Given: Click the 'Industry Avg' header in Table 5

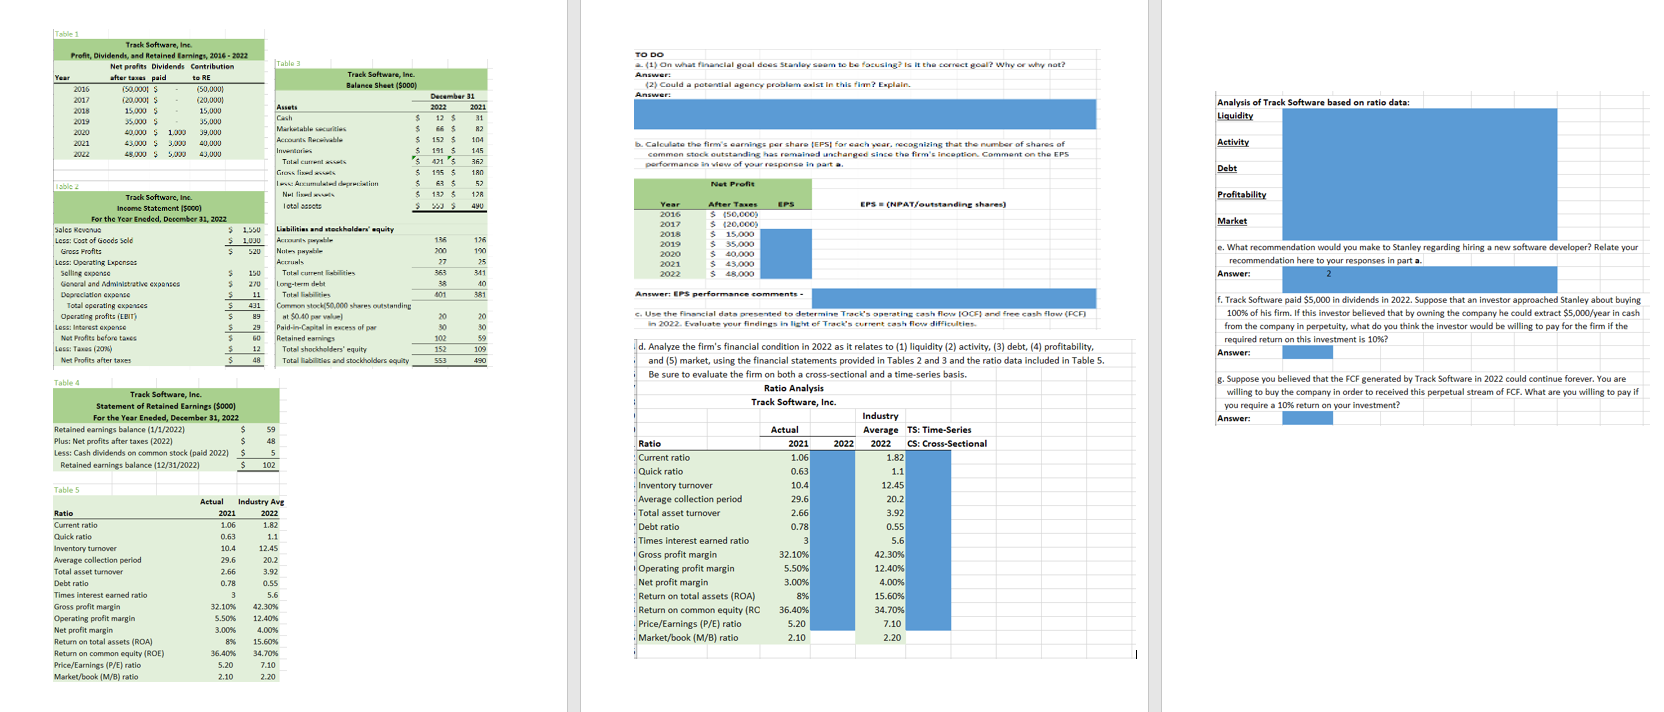Looking at the screenshot, I should pyautogui.click(x=261, y=502).
